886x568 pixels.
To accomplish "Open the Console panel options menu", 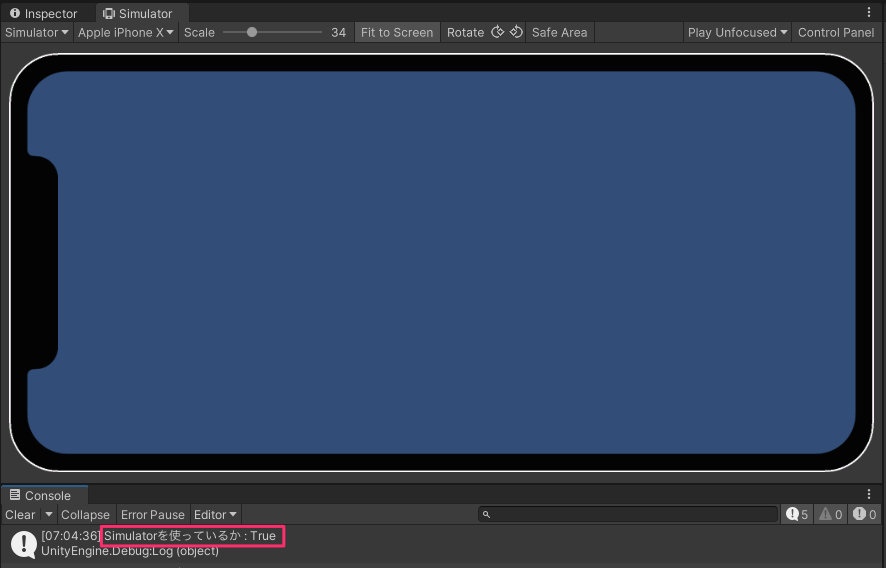I will 869,495.
